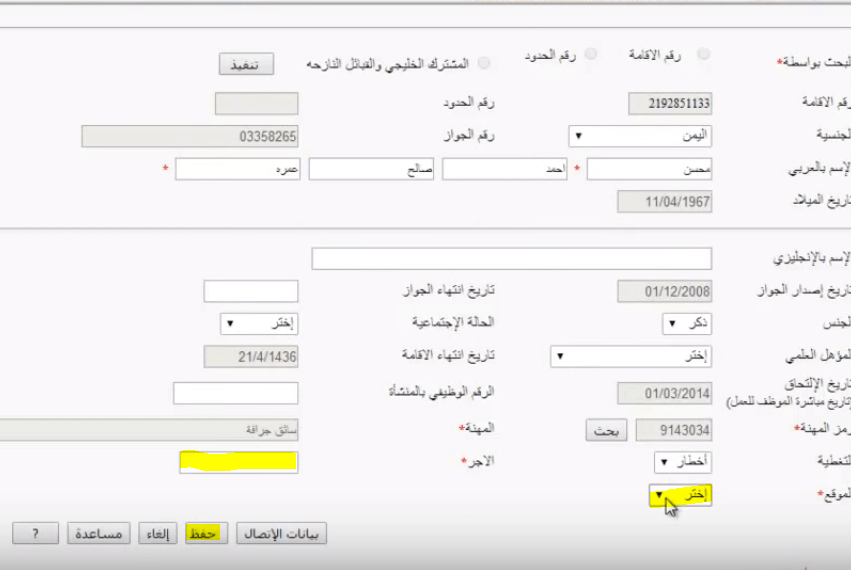Click the رقم الجواز label
The image size is (851, 570).
click(x=469, y=136)
